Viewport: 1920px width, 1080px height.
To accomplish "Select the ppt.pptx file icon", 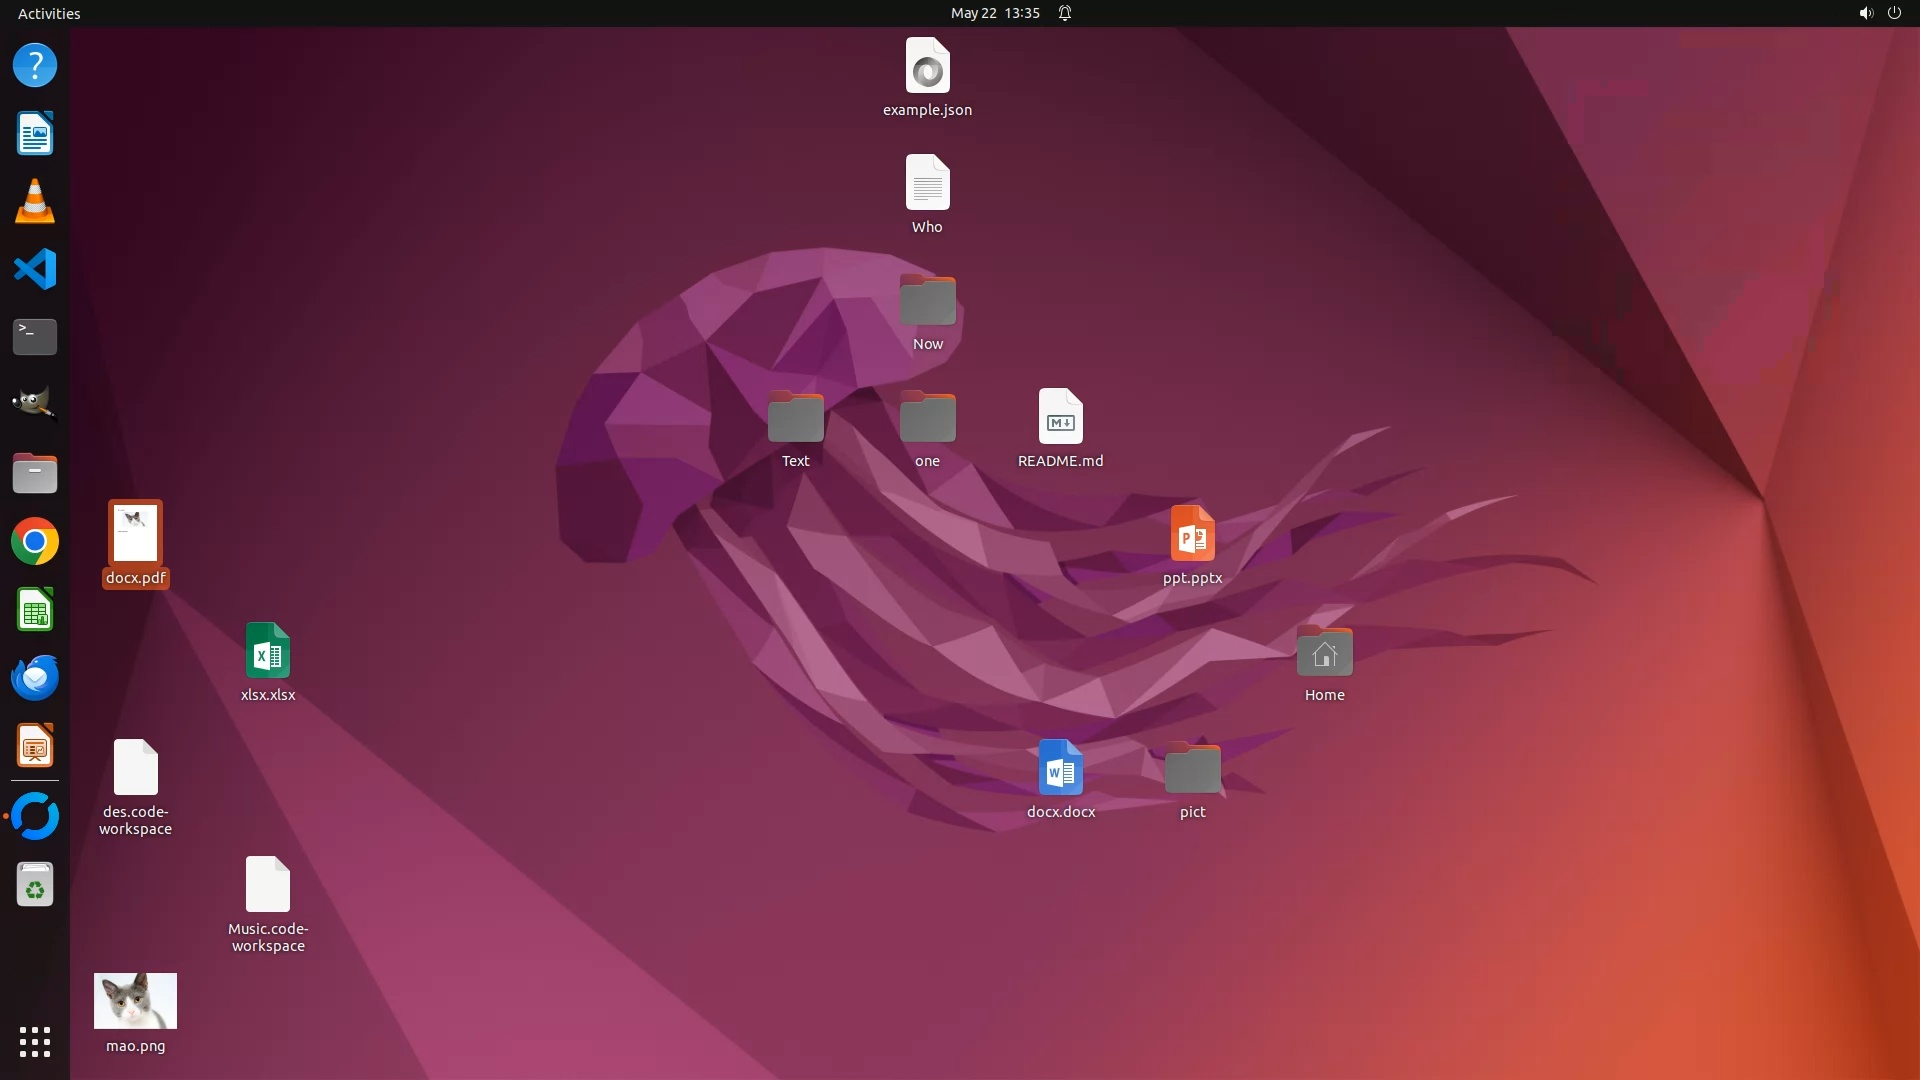I will pos(1192,534).
